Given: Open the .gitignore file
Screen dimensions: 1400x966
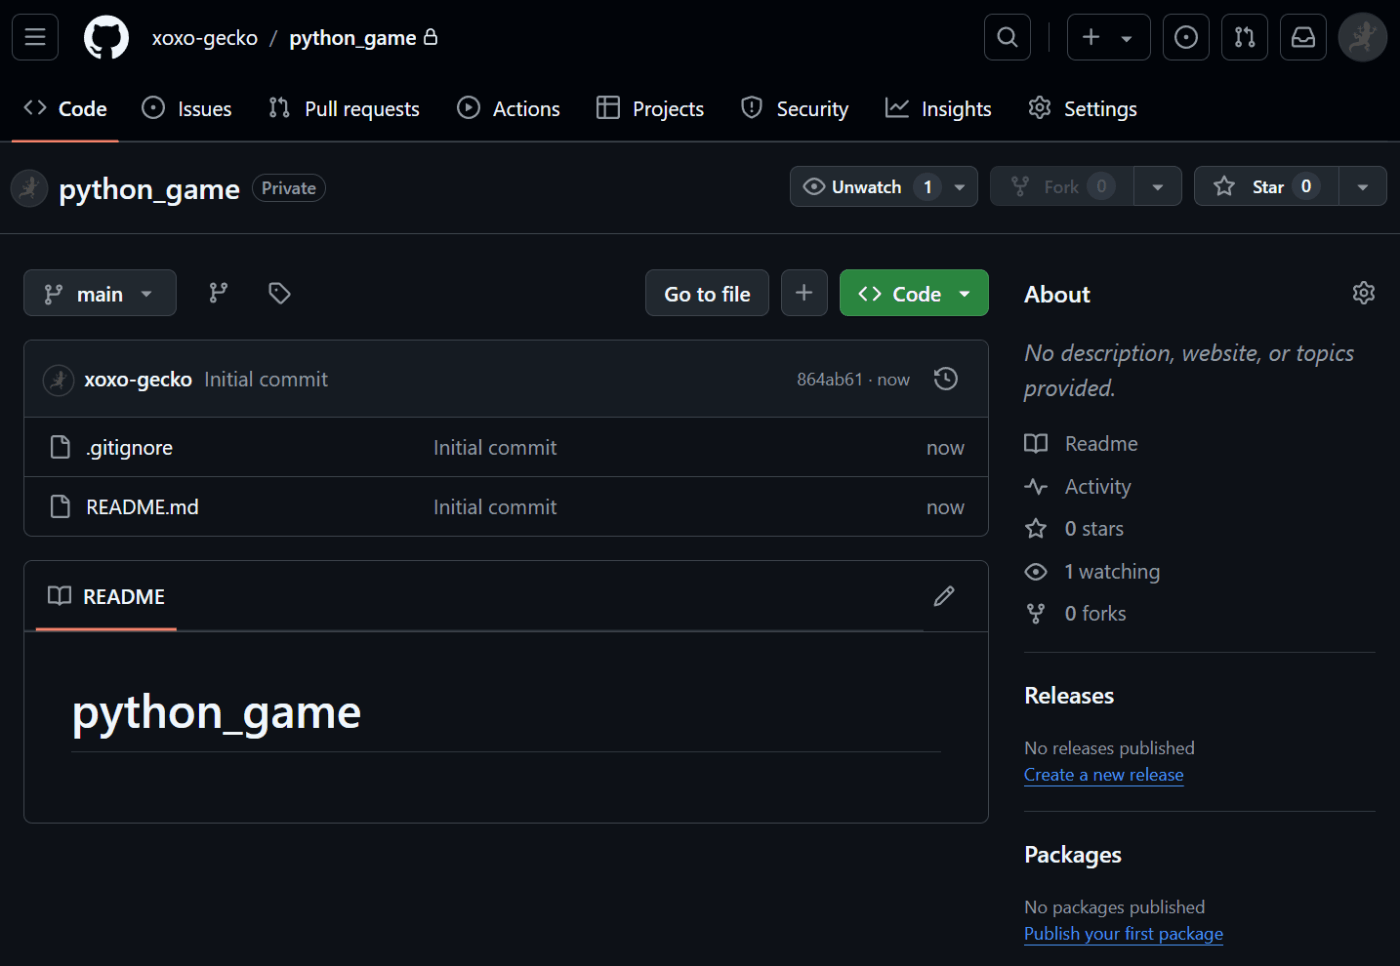Looking at the screenshot, I should click(x=129, y=448).
